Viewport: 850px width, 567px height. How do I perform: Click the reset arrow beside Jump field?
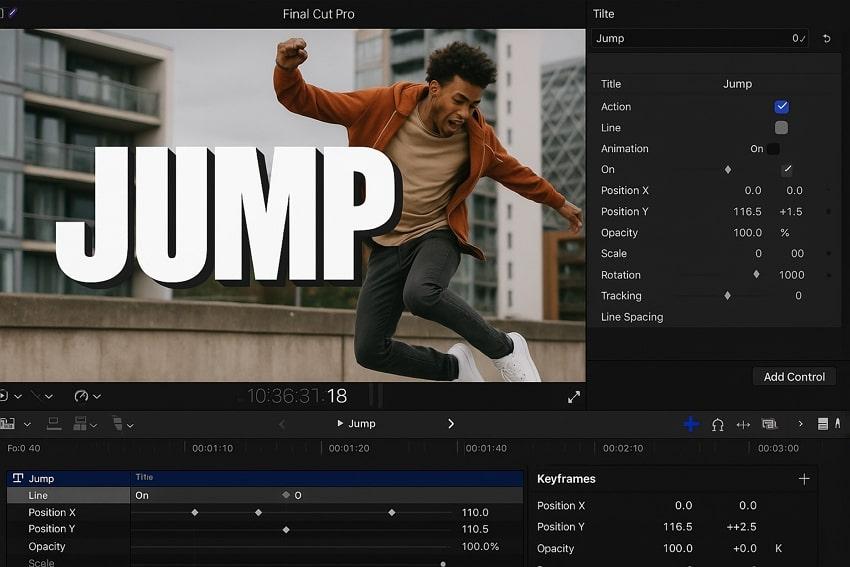826,39
